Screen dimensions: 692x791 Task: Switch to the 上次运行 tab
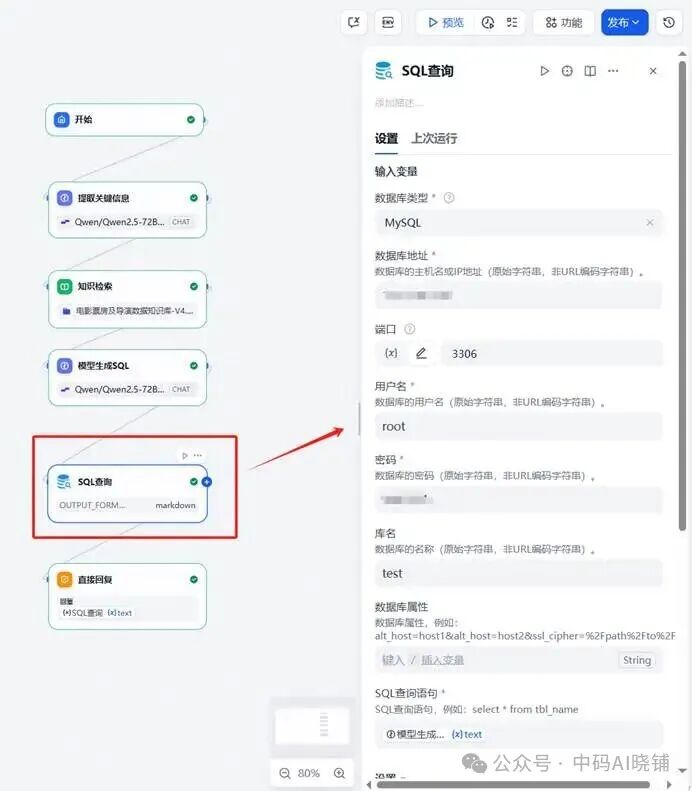tap(434, 138)
